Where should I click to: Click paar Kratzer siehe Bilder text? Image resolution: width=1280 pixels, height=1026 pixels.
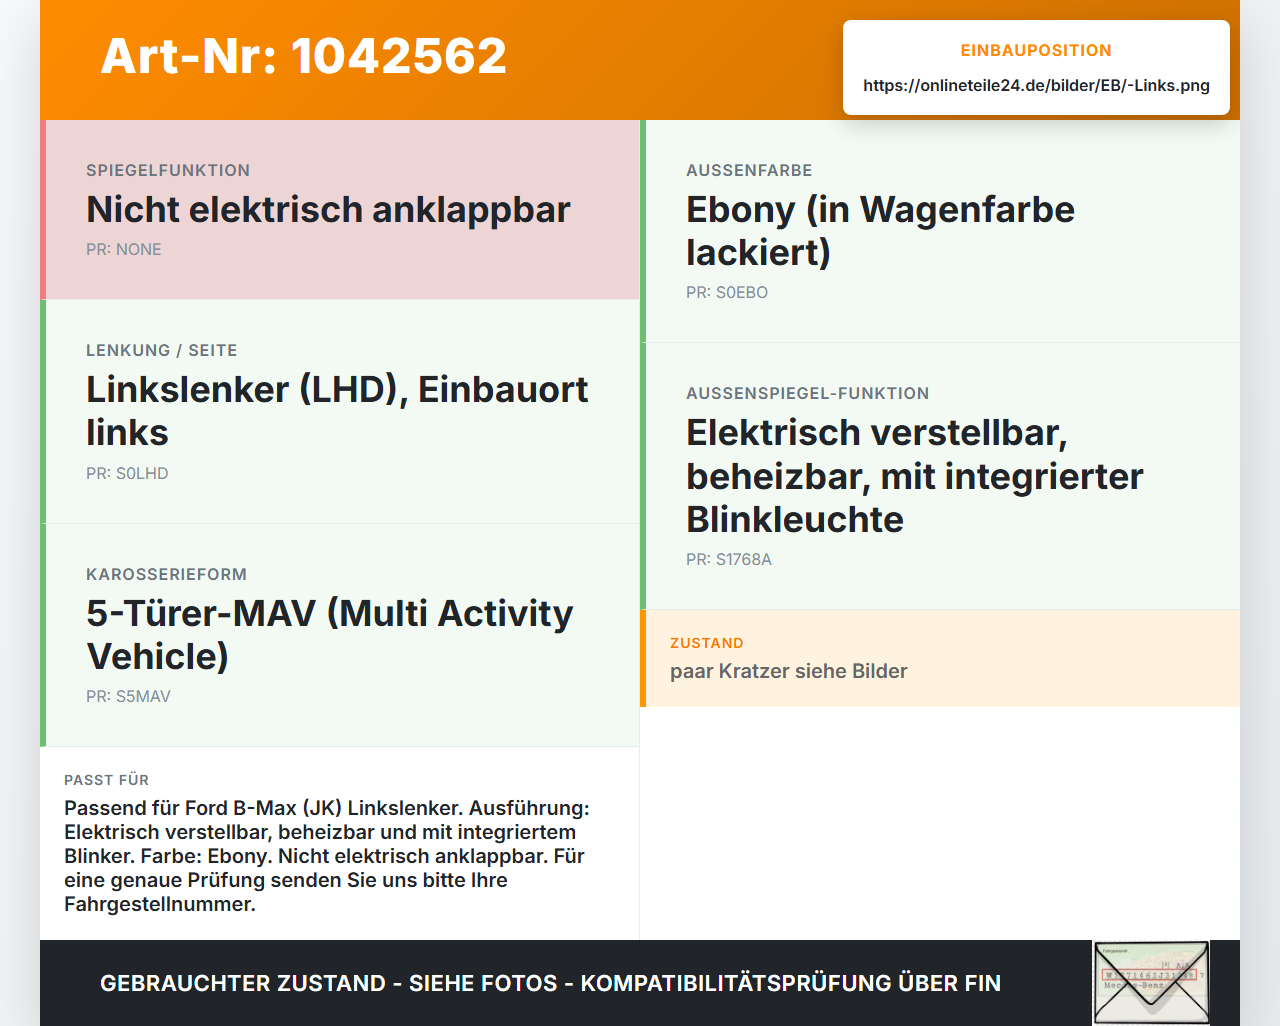pyautogui.click(x=789, y=671)
